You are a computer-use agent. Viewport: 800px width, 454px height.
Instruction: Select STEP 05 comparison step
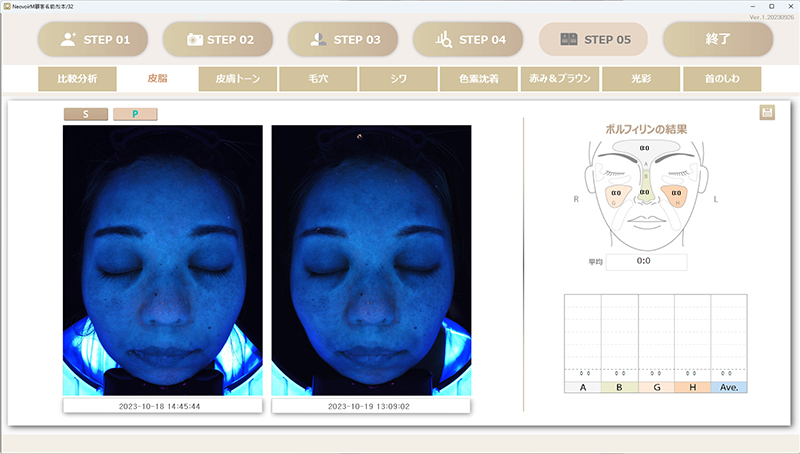(x=593, y=40)
